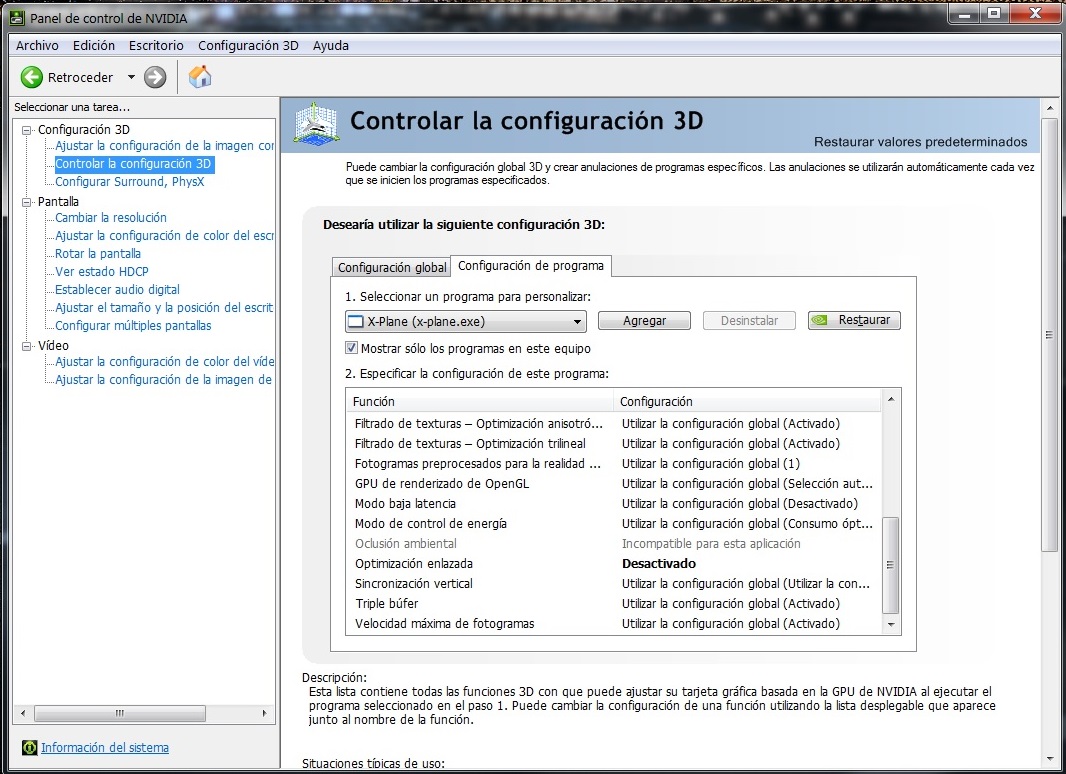The image size is (1066, 774).
Task: Select Filtrado de texturas Optimización trilineal row
Action: (613, 443)
